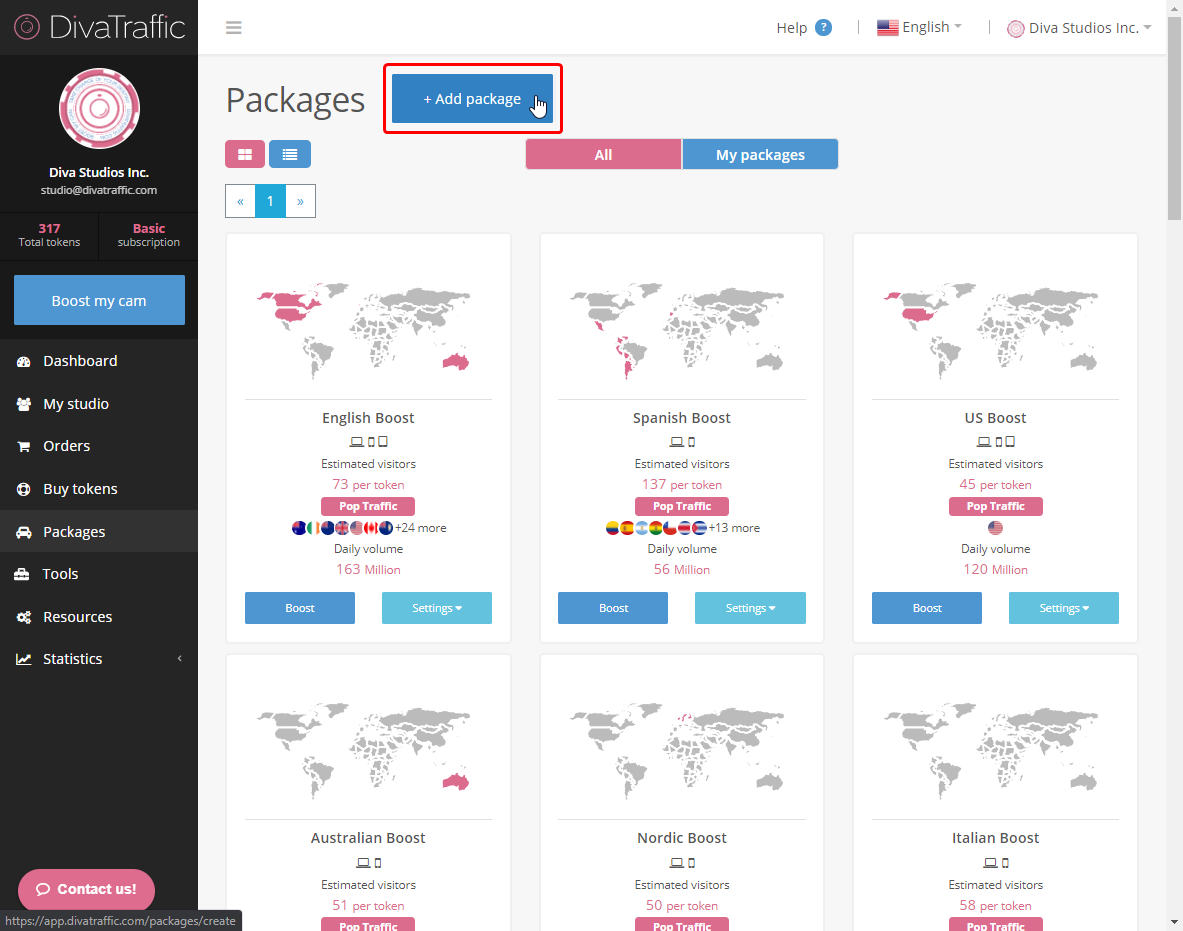Open Buy tokens from the sidebar
Screen dimensions: 1183x931
99,490
